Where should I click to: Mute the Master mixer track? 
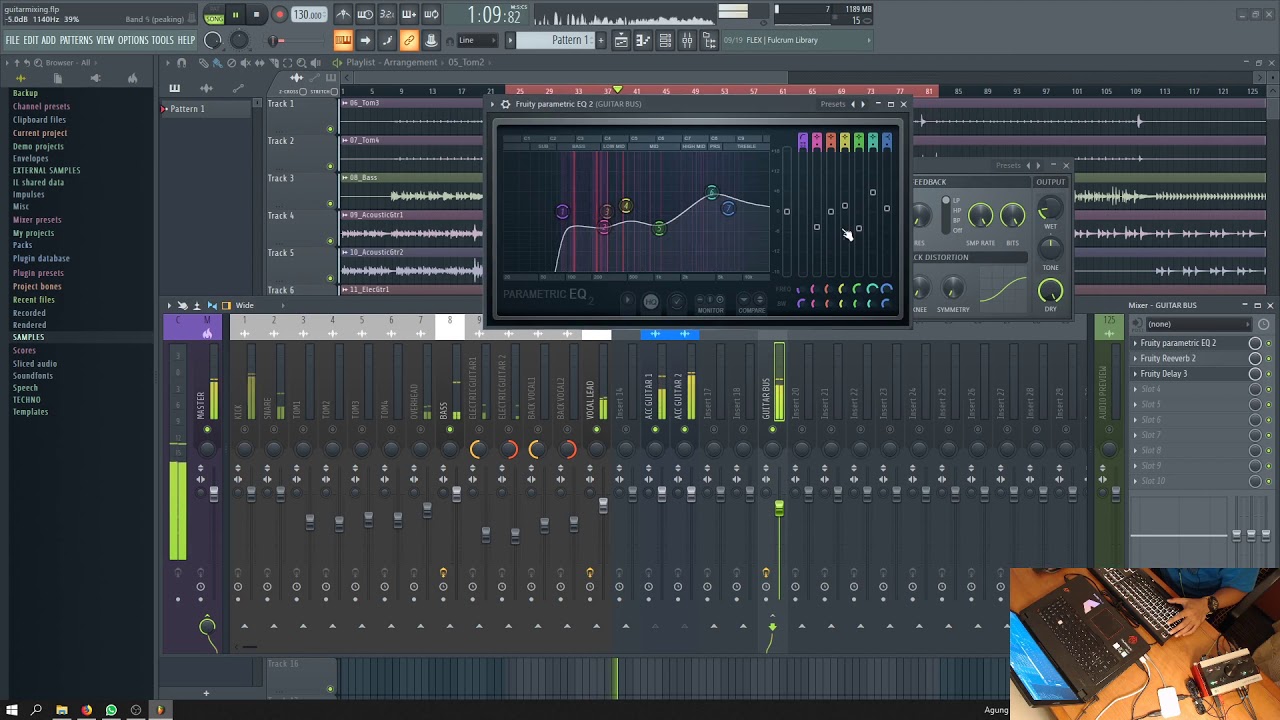click(x=207, y=430)
